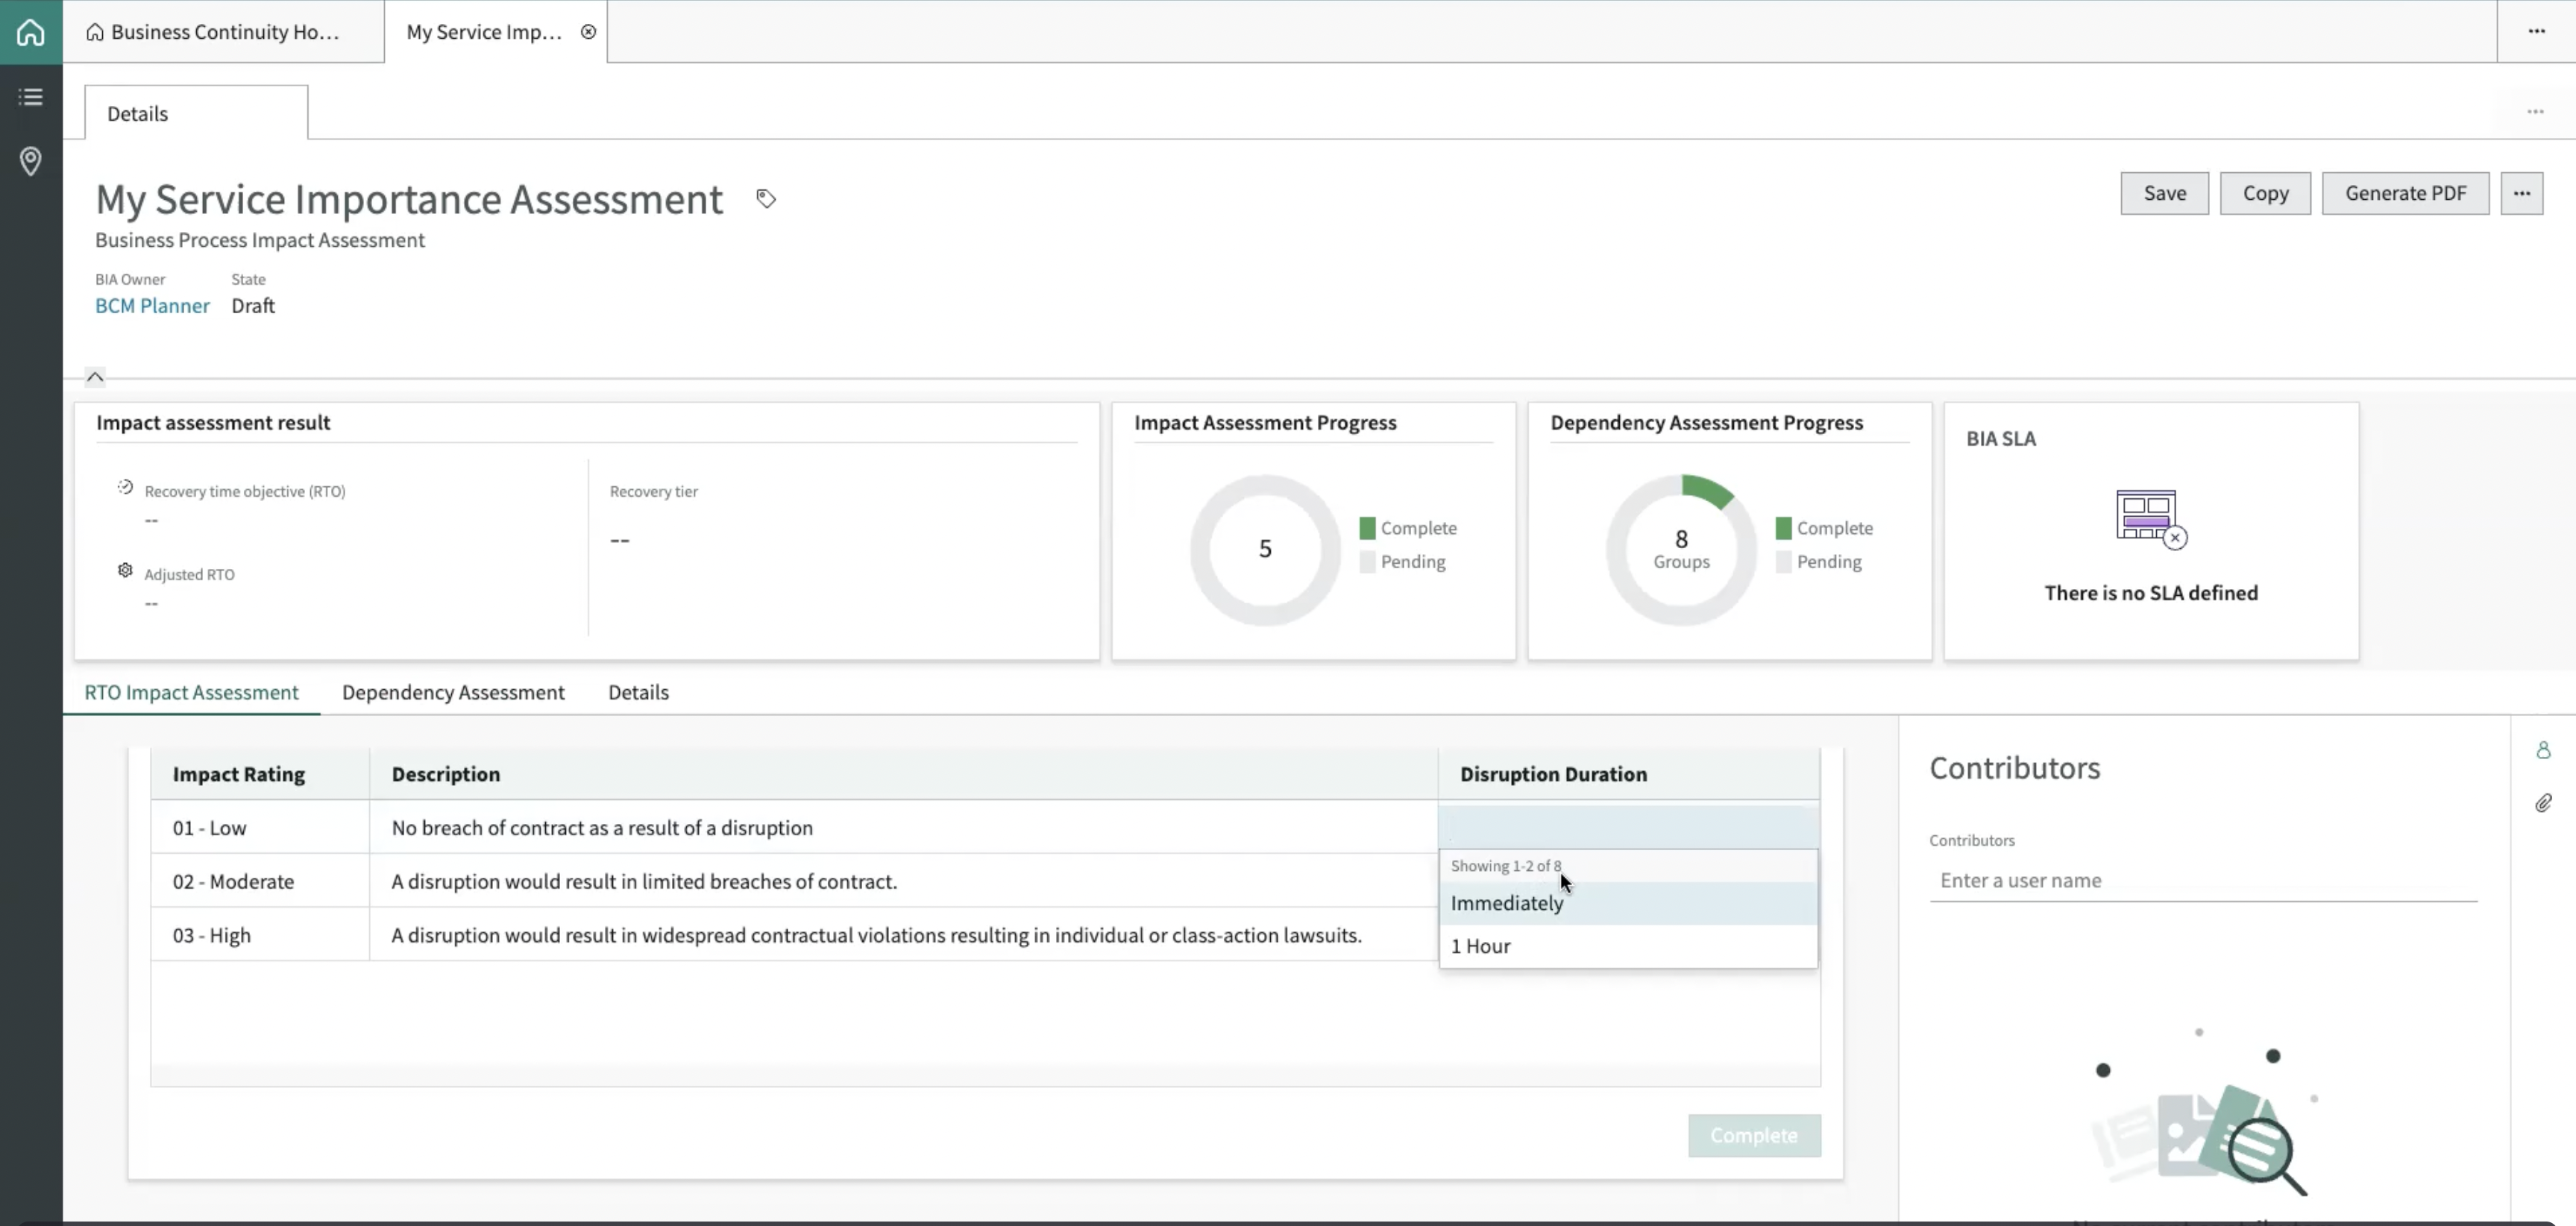
Task: Select Immediately from the dropdown list
Action: 1628,903
